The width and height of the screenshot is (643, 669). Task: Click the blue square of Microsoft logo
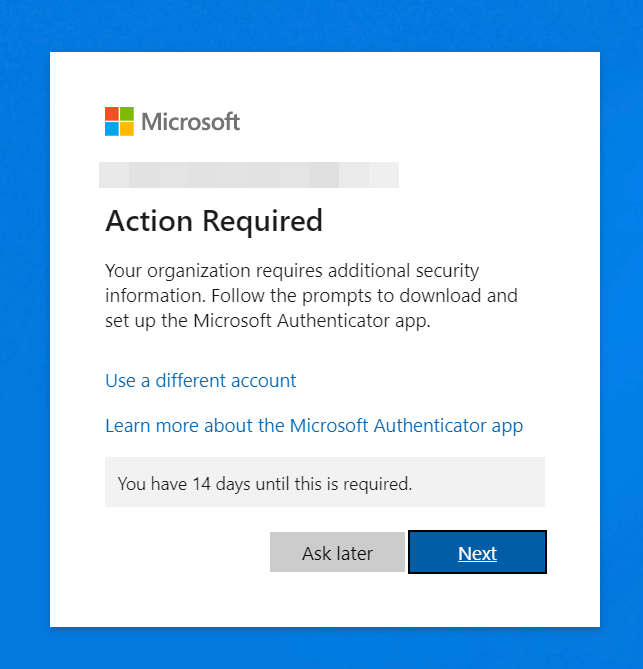click(112, 129)
